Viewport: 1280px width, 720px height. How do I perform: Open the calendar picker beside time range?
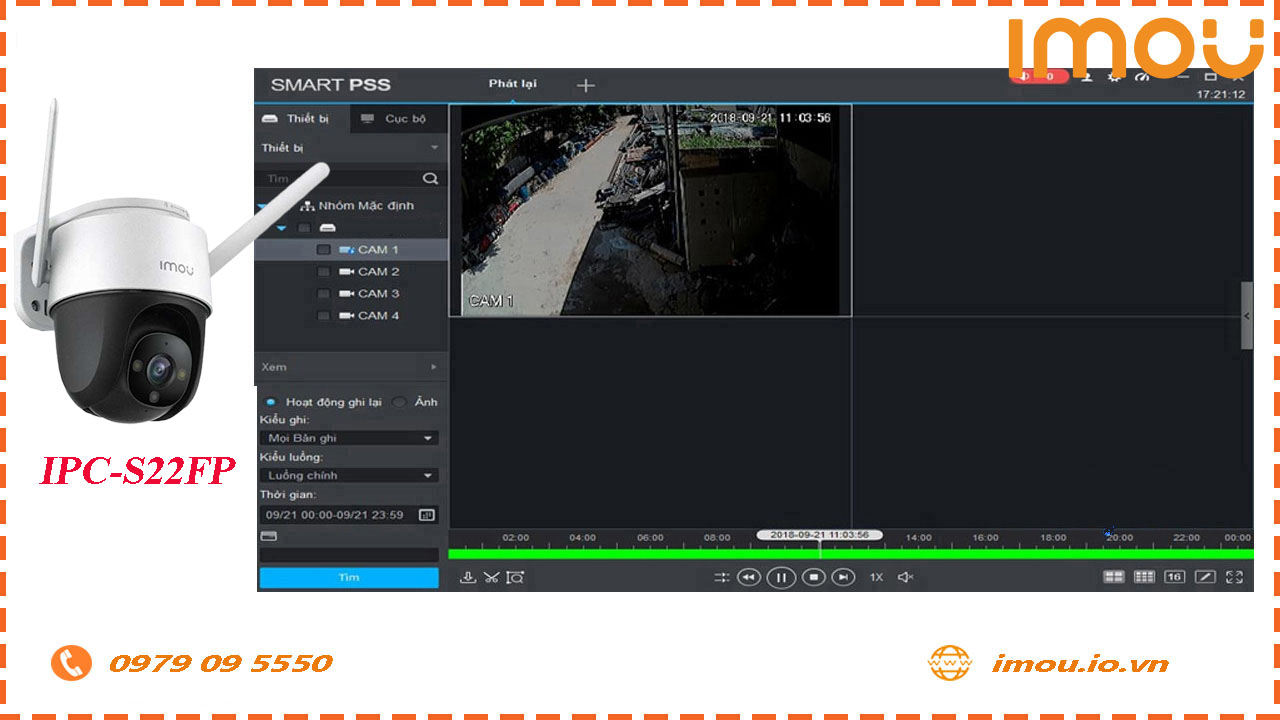[x=427, y=515]
